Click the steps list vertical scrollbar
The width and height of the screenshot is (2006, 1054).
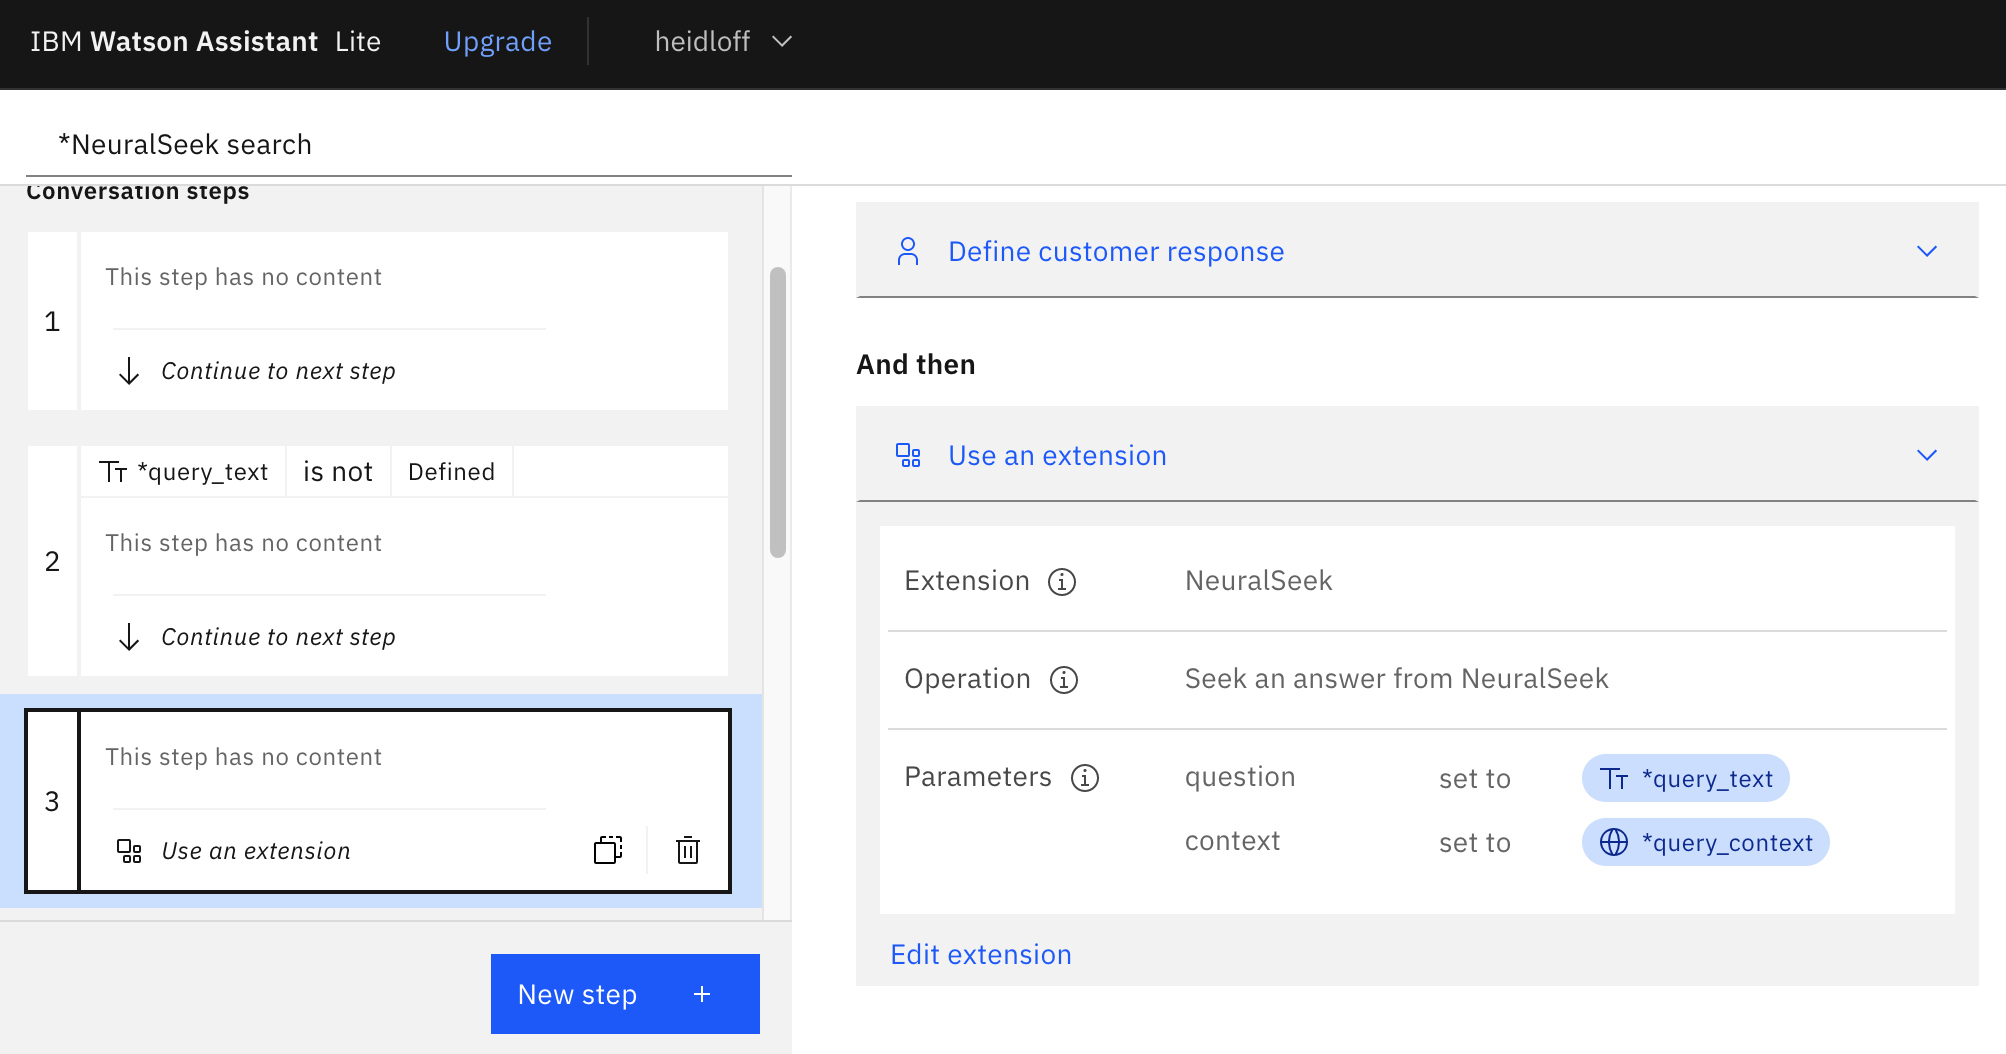(x=778, y=412)
